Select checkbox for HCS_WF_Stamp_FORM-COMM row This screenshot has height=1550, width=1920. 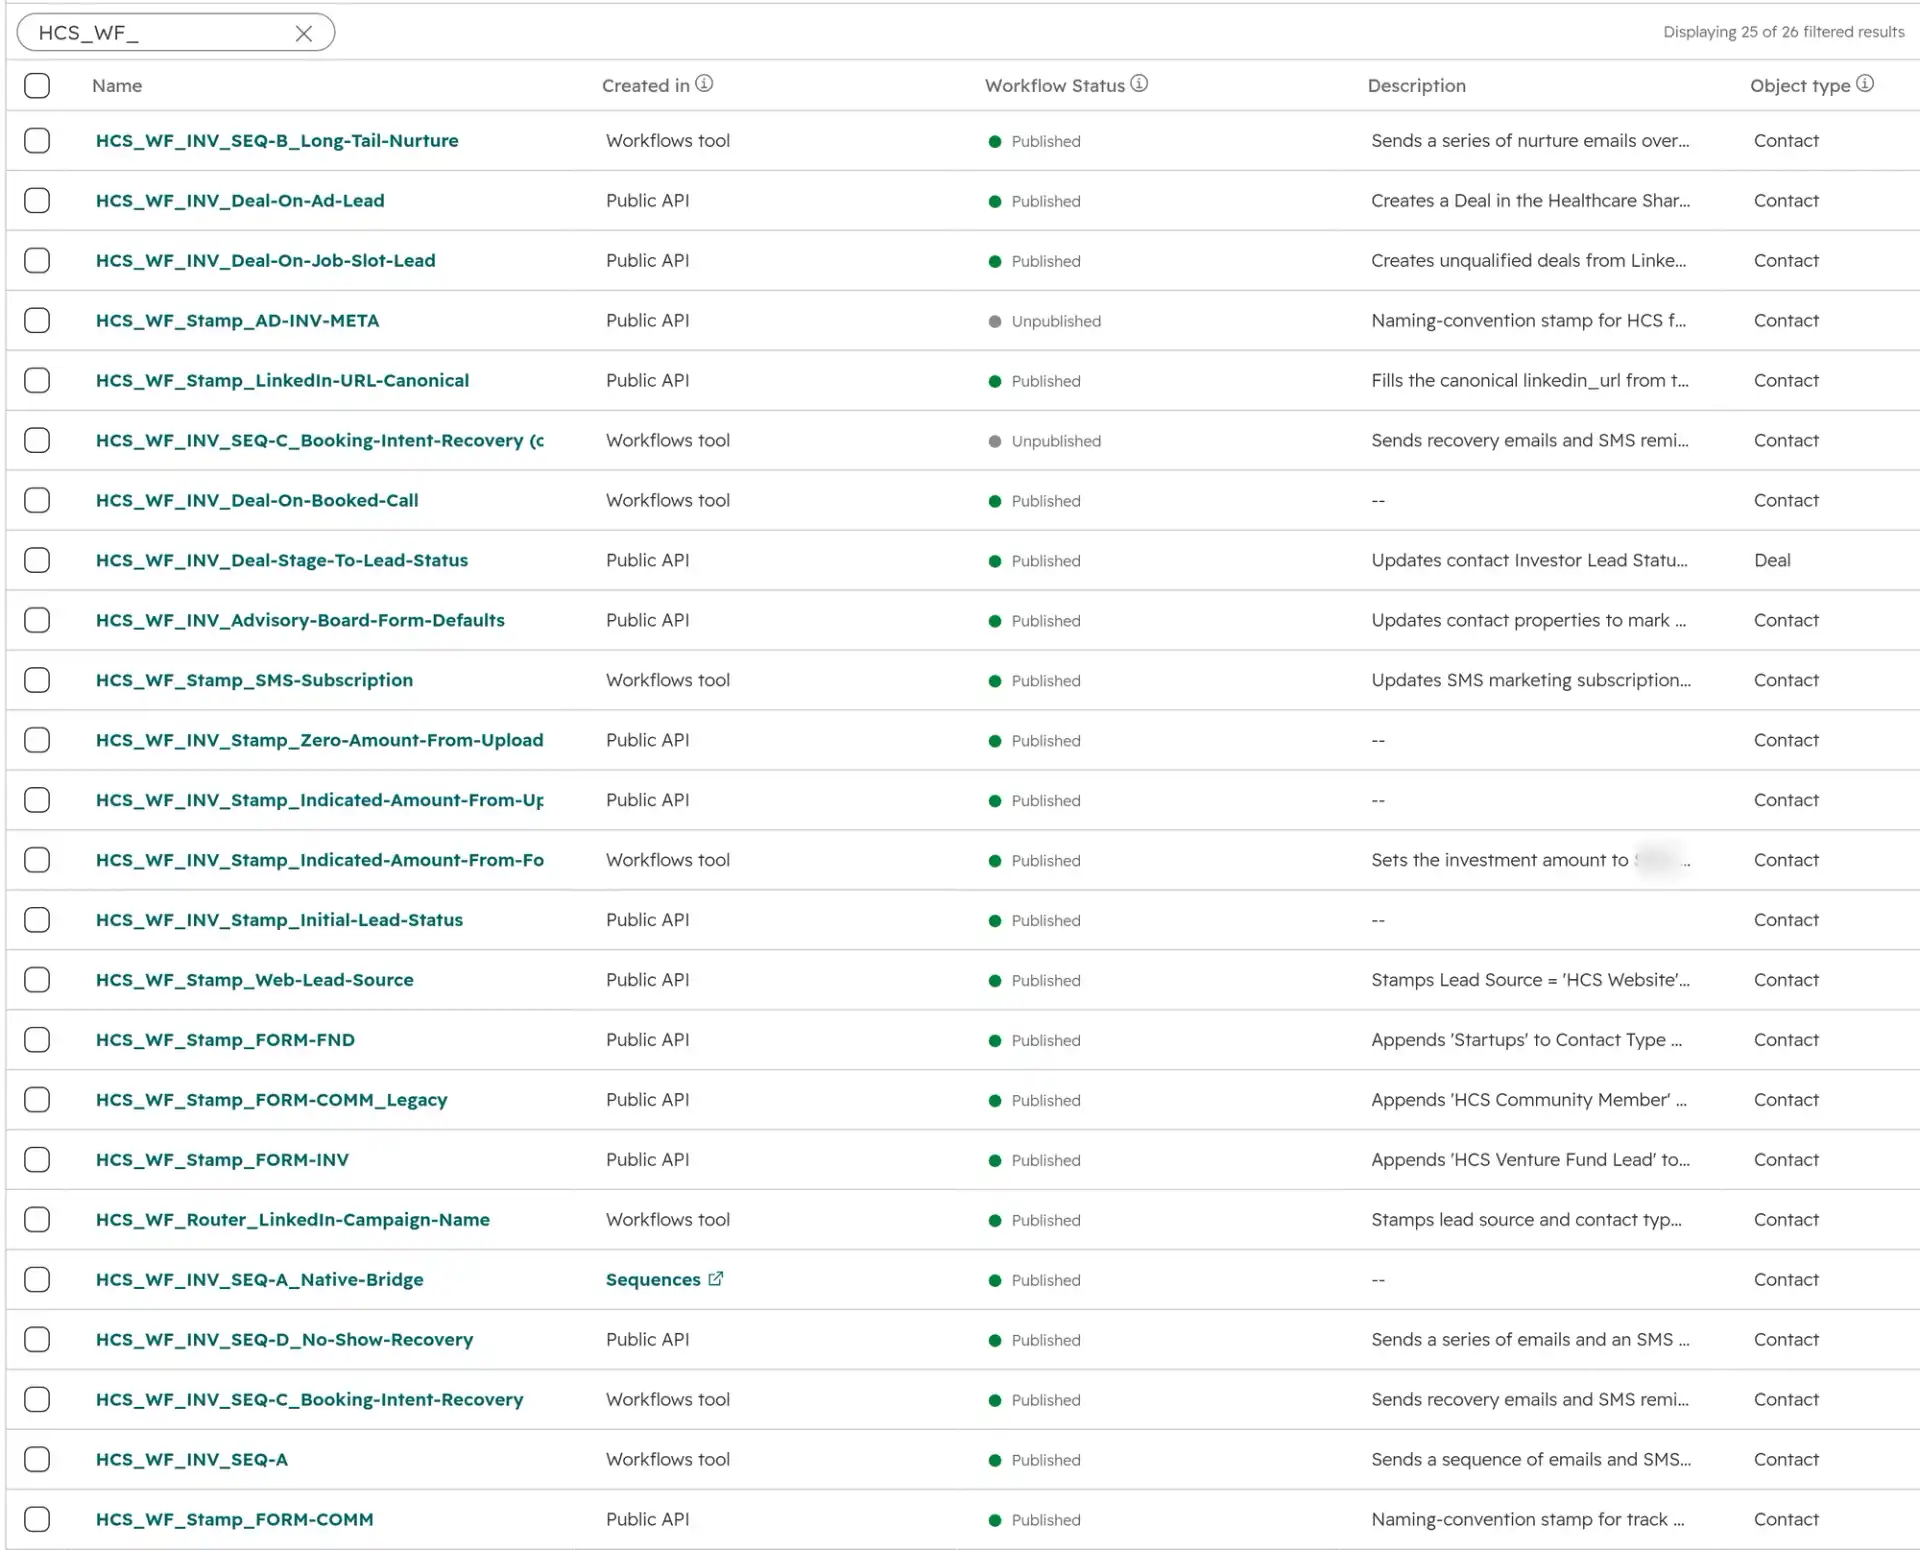(37, 1520)
